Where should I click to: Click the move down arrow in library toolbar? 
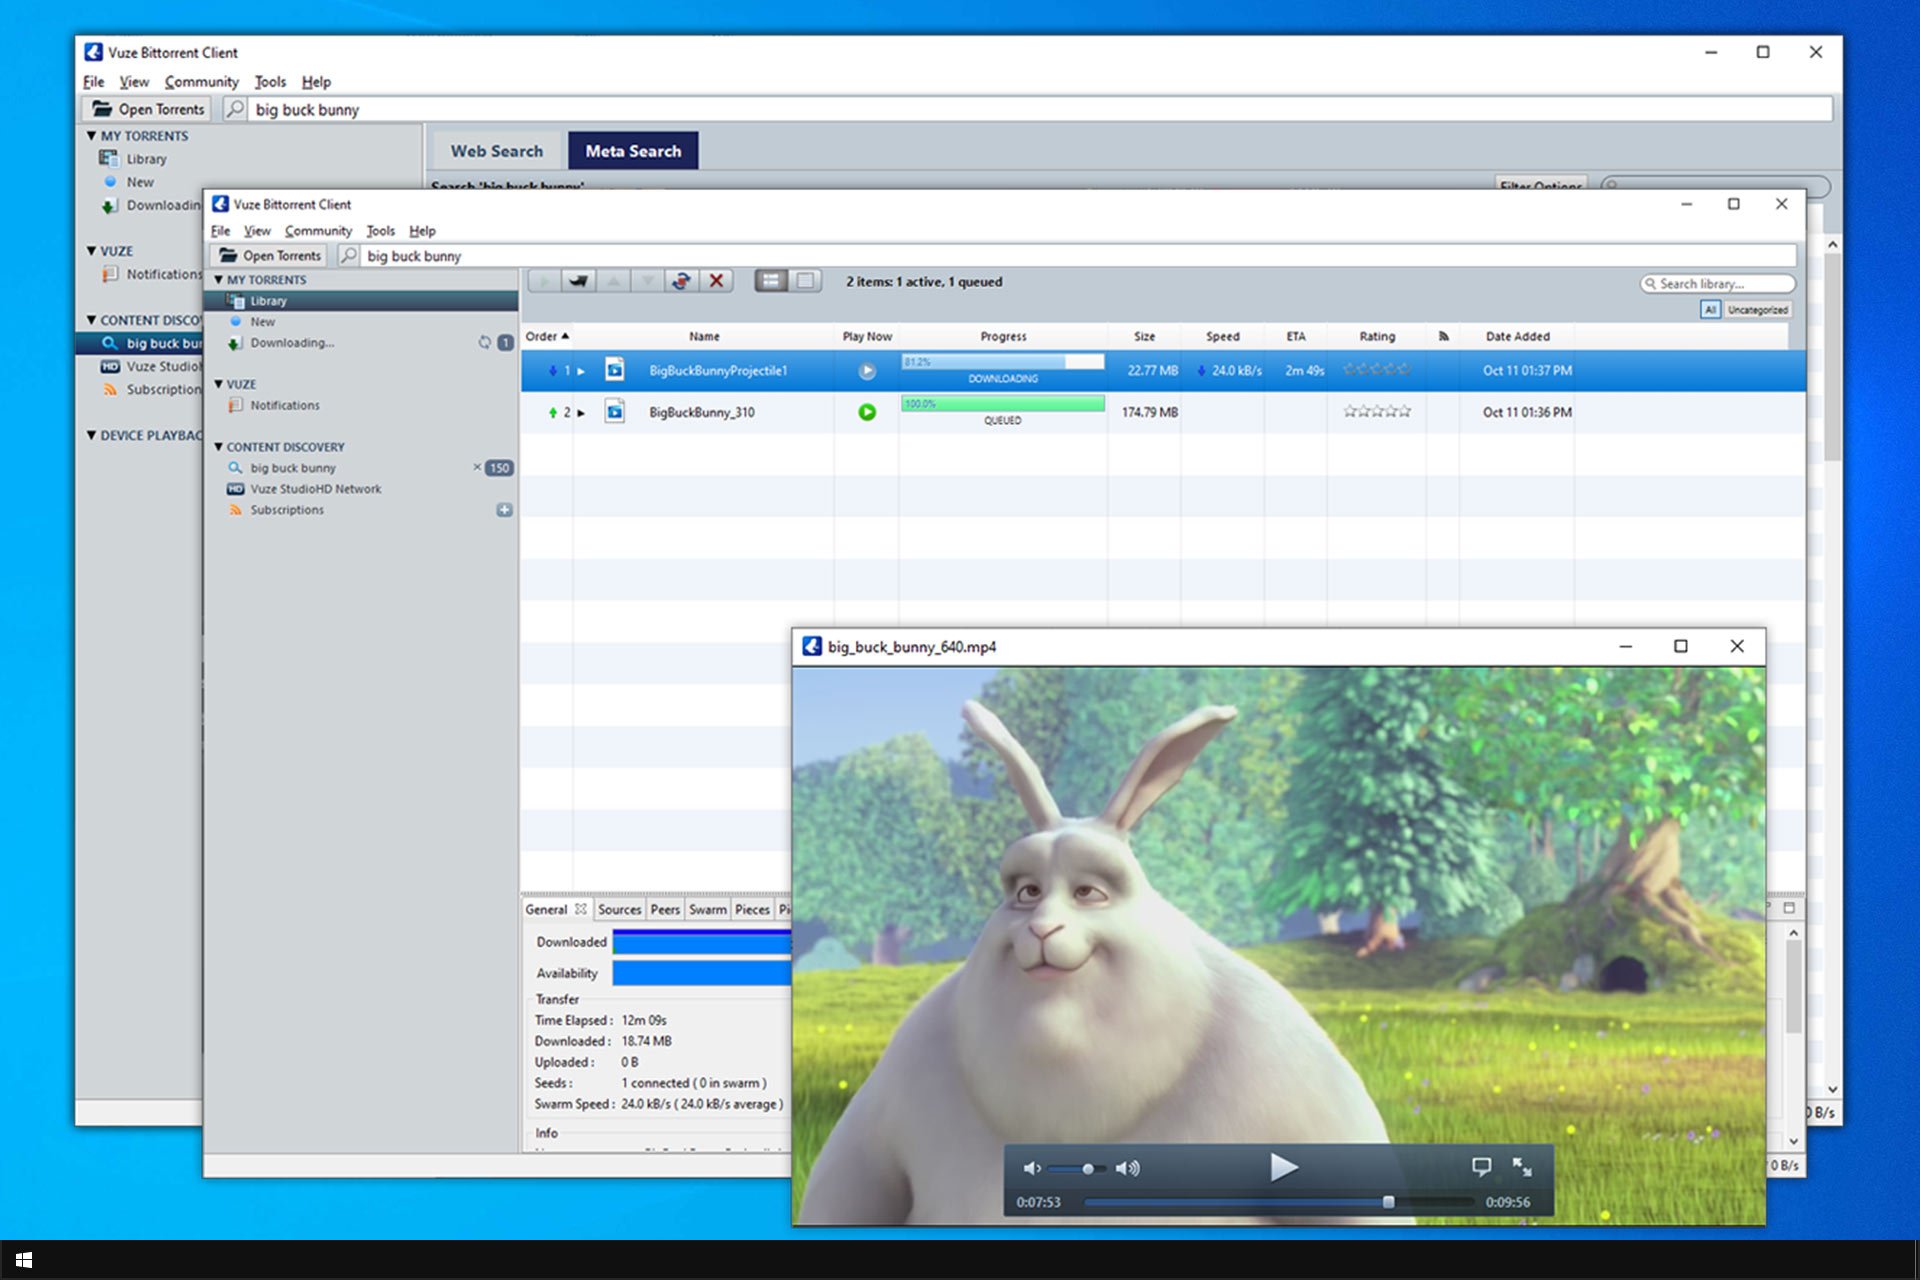point(647,281)
